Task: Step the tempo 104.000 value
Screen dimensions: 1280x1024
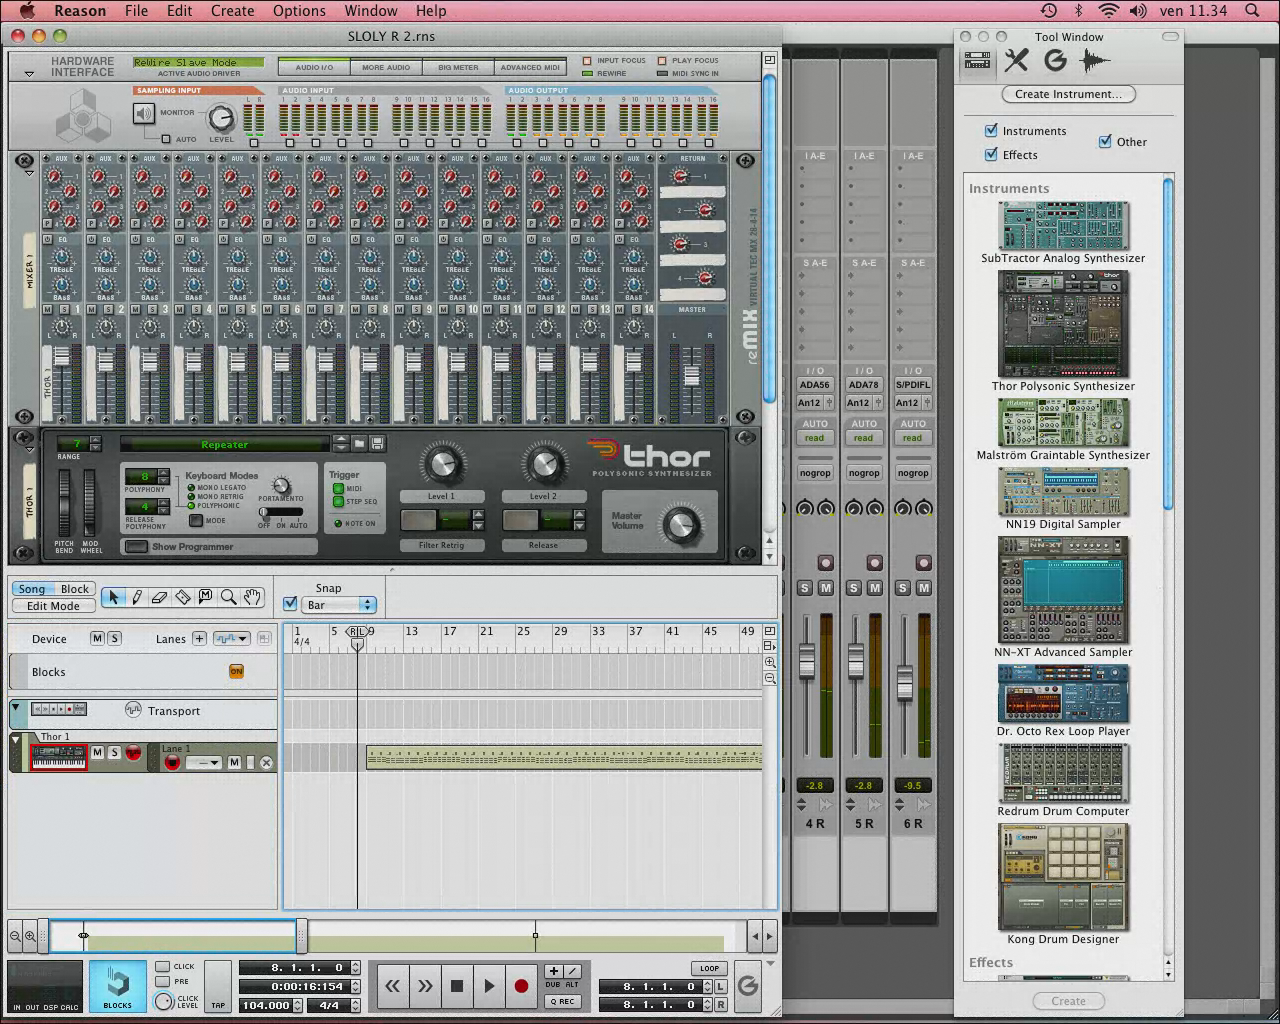Action: [x=299, y=1005]
